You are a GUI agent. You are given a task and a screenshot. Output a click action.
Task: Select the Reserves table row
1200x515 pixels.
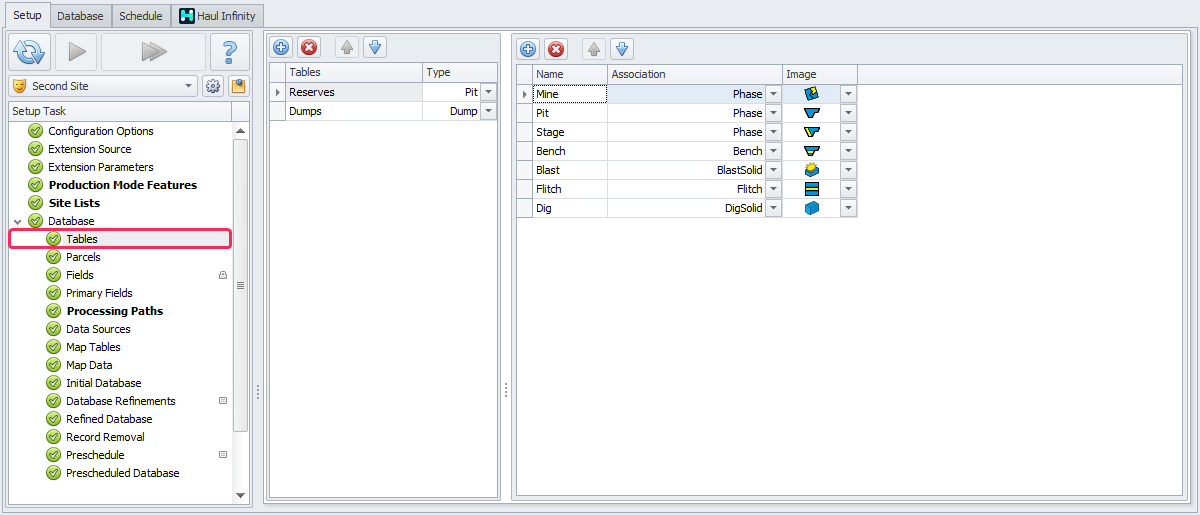coord(354,92)
